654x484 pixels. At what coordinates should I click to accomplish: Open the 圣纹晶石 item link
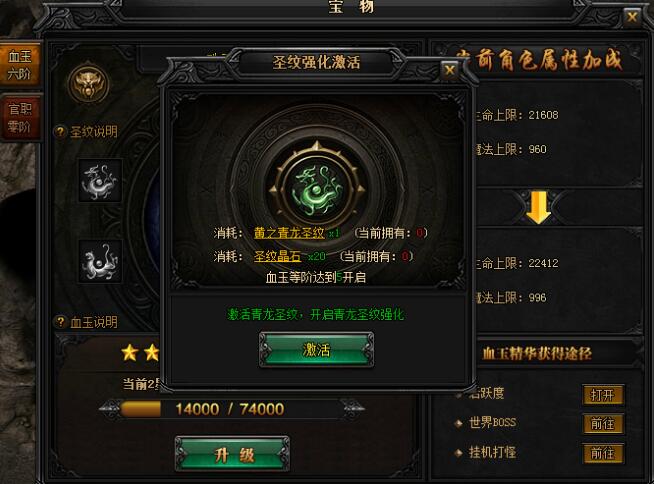277,256
